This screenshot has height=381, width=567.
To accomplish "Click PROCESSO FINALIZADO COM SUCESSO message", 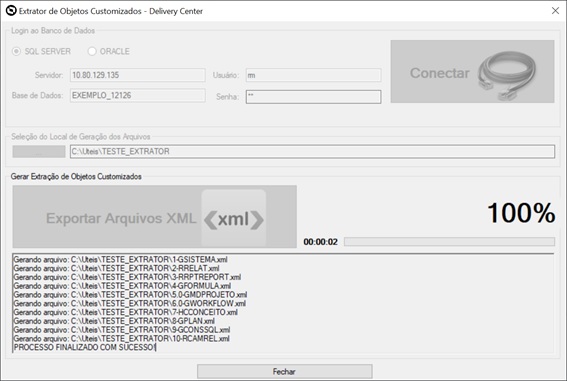I will [85, 347].
